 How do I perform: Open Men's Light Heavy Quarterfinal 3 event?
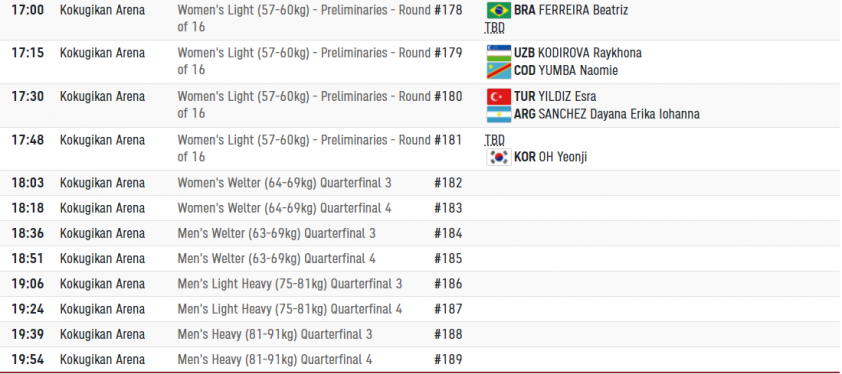289,284
